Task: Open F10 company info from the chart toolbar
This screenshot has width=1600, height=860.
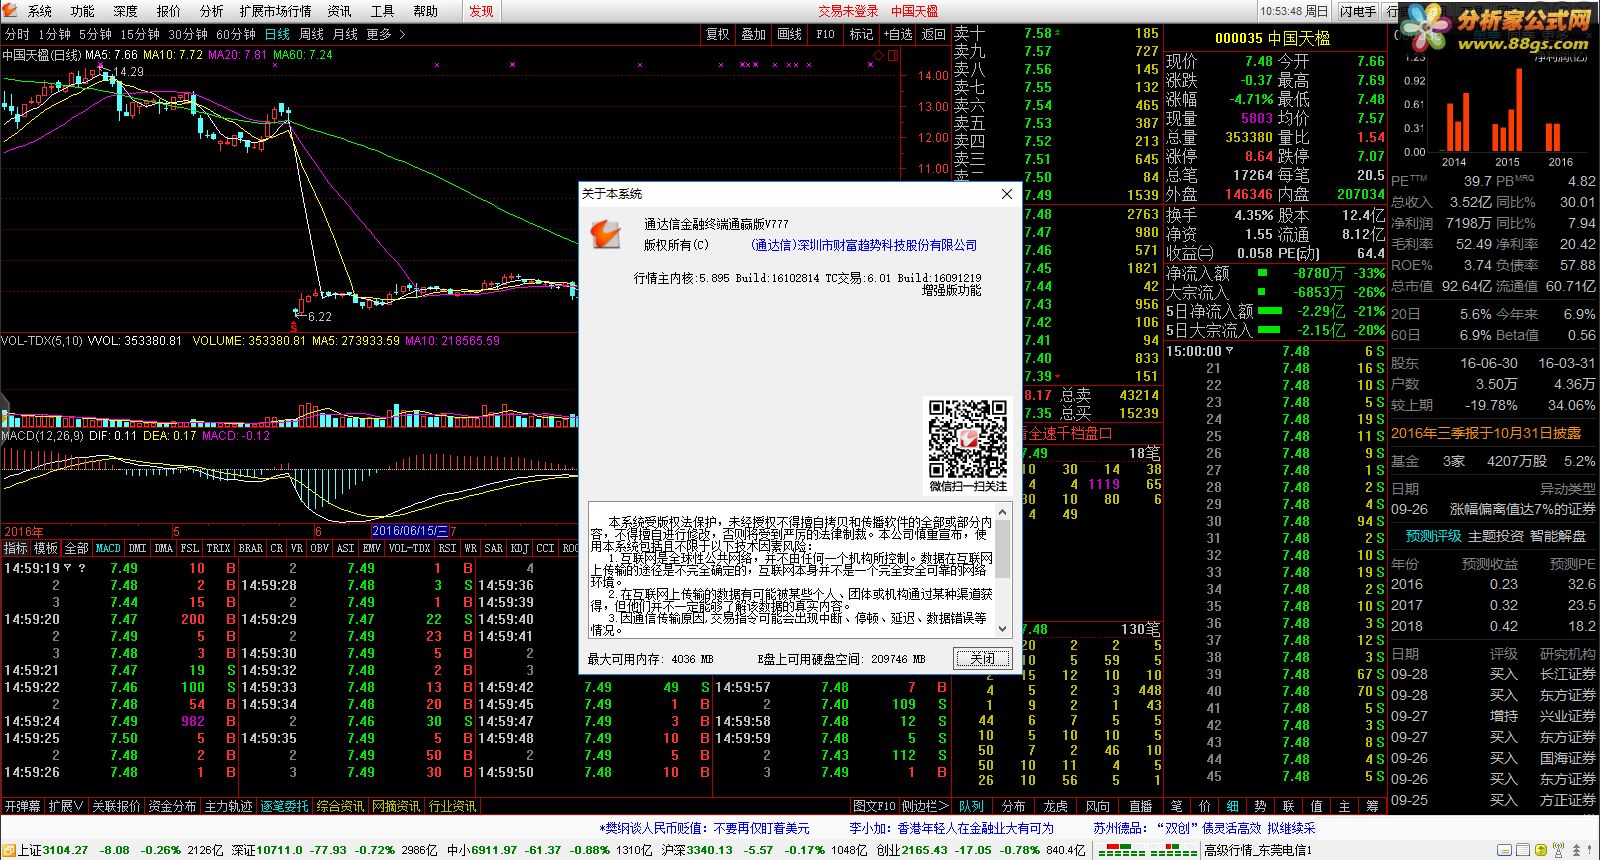Action: coord(826,34)
